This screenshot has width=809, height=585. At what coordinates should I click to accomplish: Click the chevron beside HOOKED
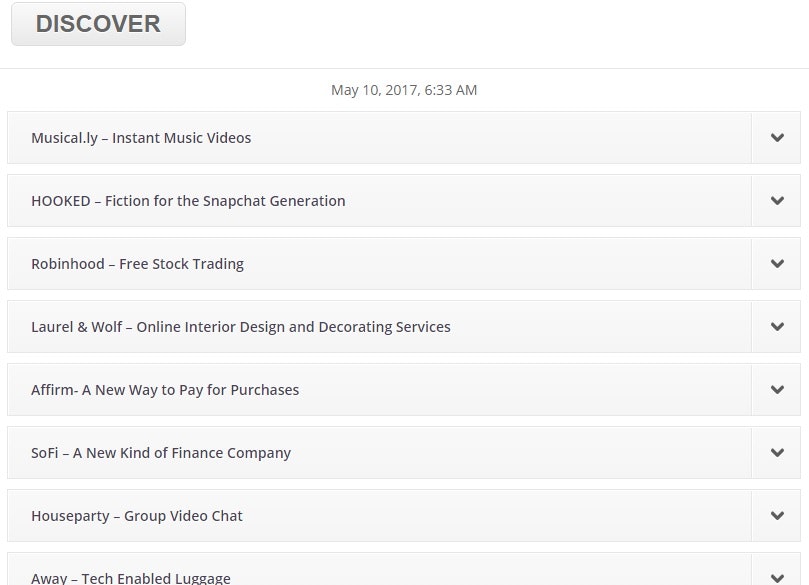pos(777,201)
